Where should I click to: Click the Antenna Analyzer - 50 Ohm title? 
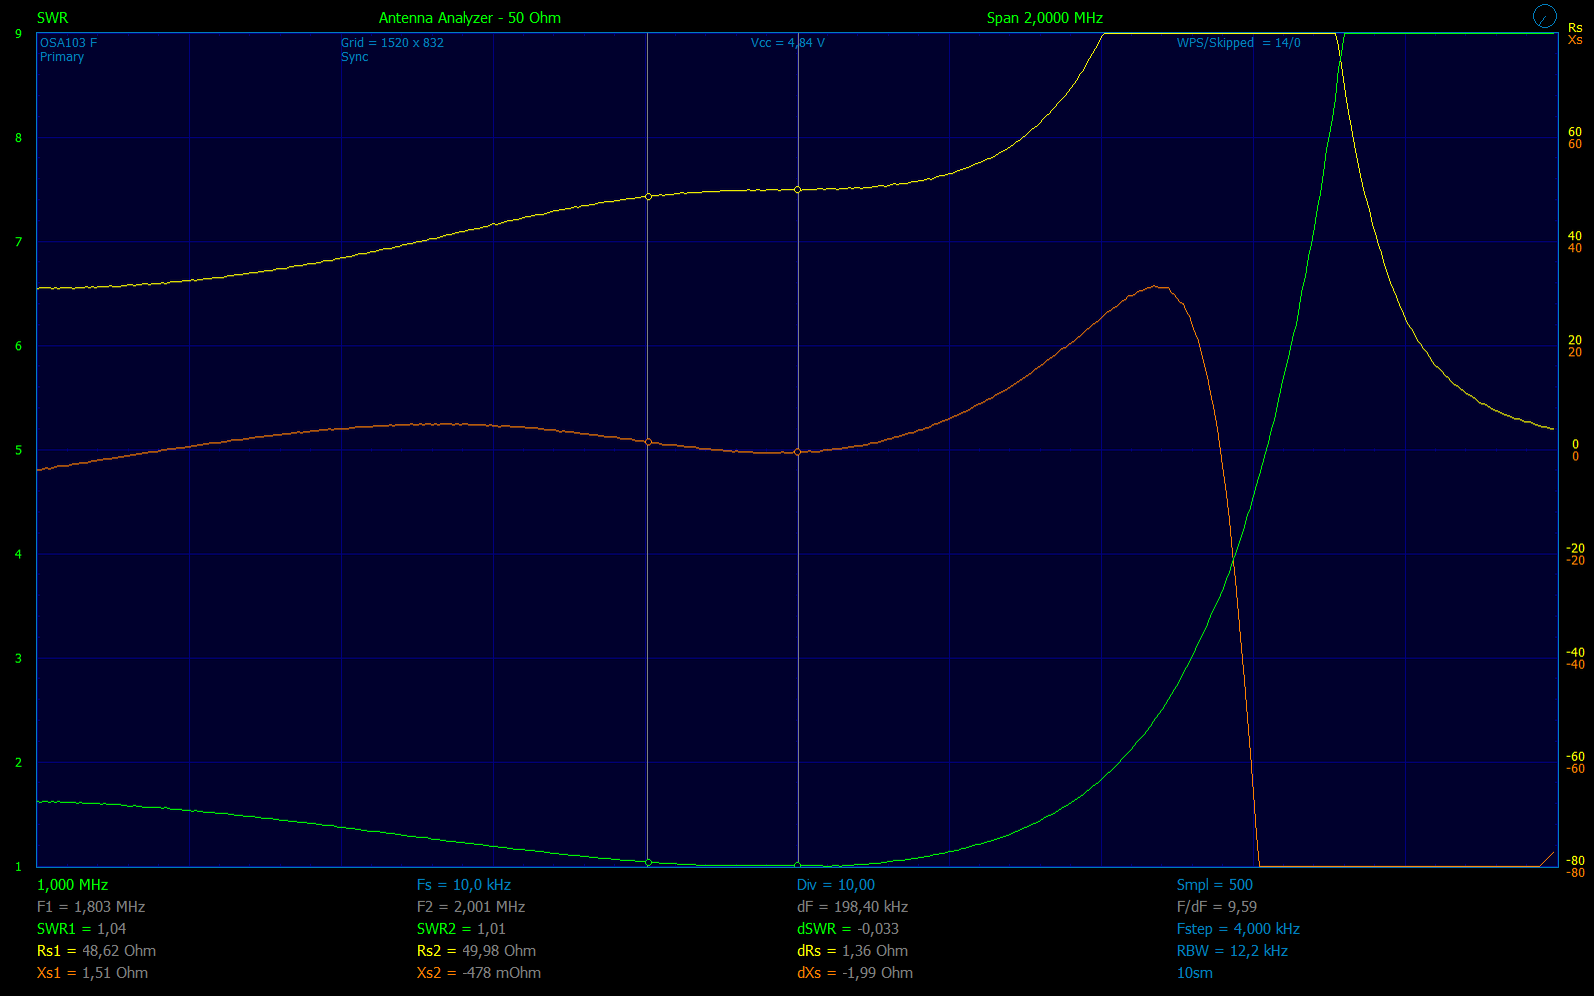(x=469, y=18)
